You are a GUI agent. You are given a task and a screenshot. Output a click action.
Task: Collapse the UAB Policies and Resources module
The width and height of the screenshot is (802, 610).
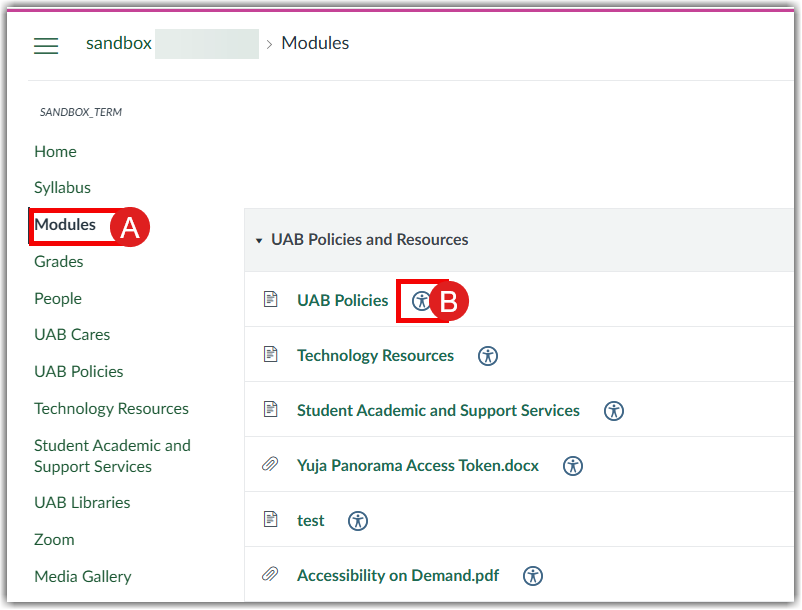point(259,241)
